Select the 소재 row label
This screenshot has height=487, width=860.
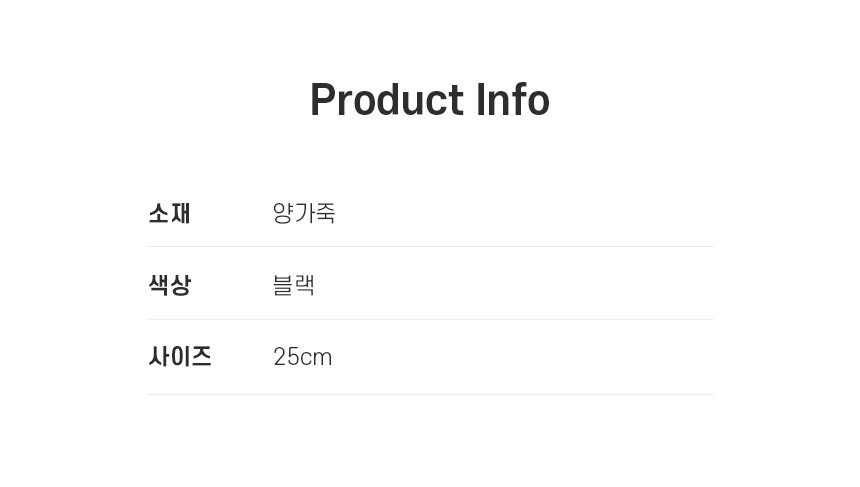pyautogui.click(x=169, y=213)
